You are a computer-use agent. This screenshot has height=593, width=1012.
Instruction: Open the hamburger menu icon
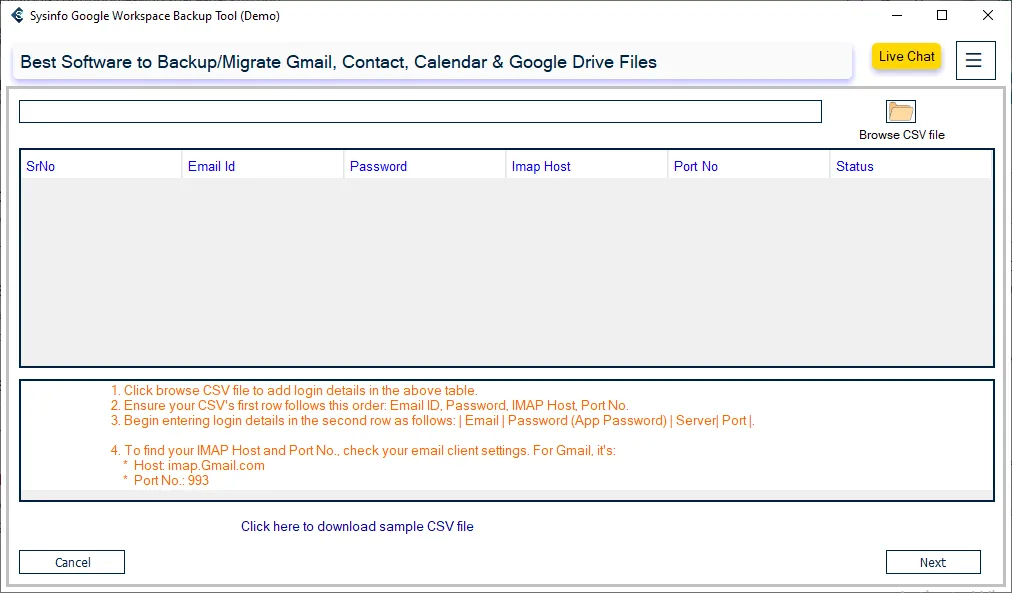(975, 61)
